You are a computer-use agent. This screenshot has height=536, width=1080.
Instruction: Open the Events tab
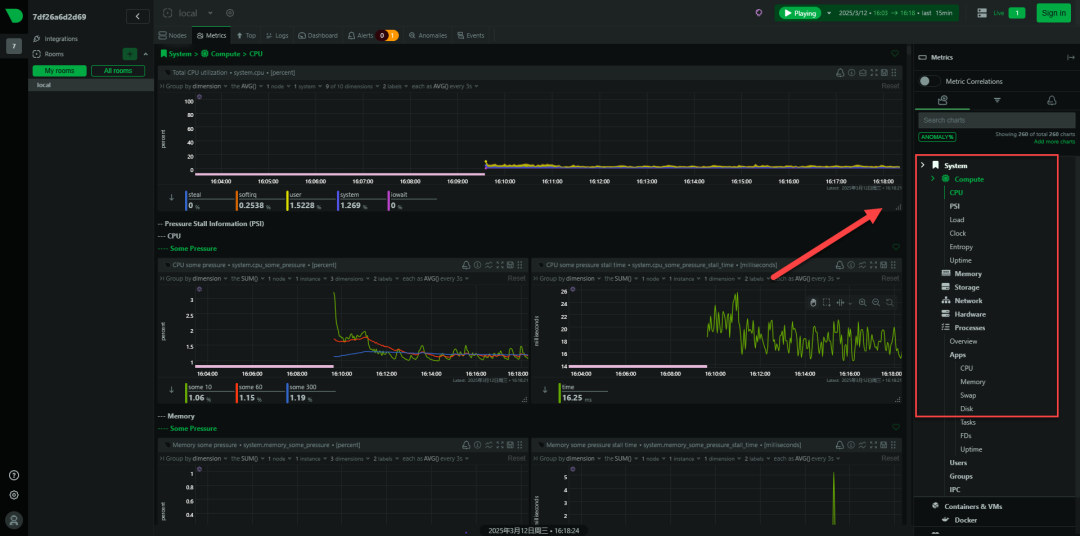tap(470, 35)
